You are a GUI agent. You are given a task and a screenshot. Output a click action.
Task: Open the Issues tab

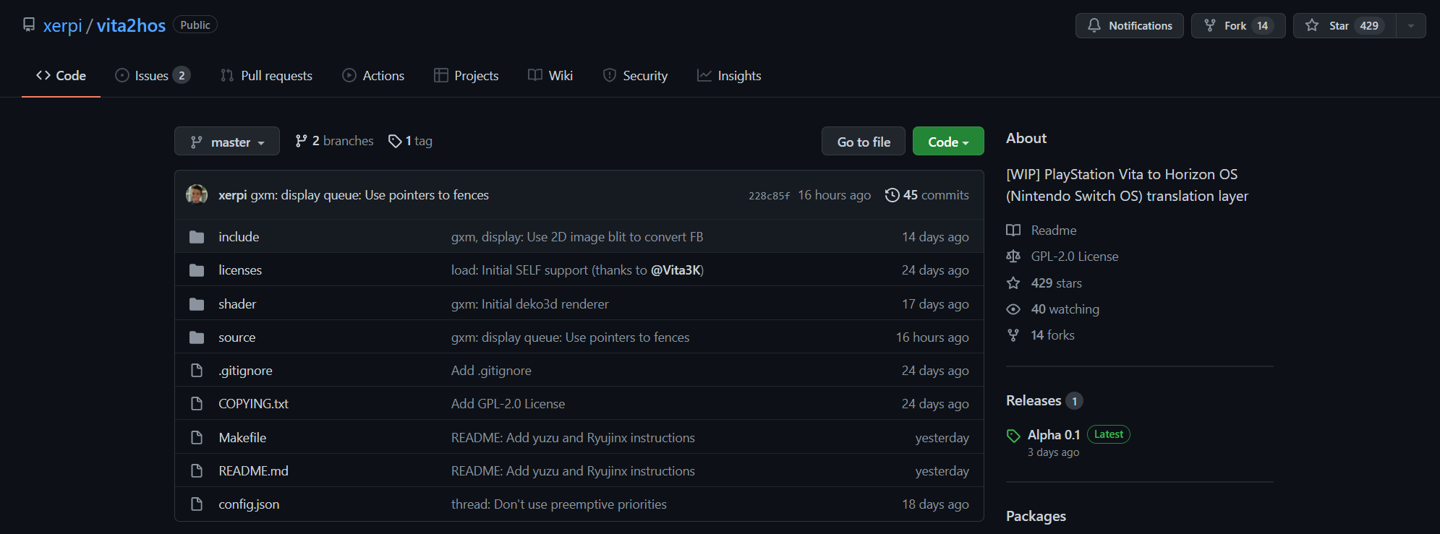(152, 75)
